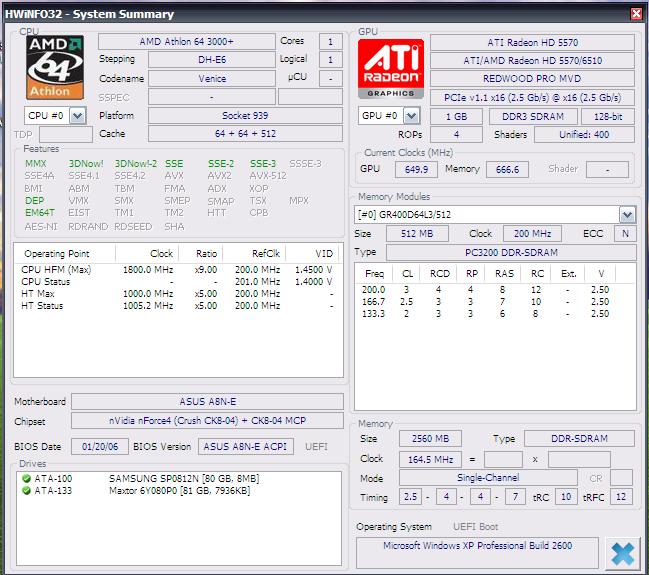Click the Socket 939 platform field
This screenshot has height=575, width=649.
coord(245,115)
